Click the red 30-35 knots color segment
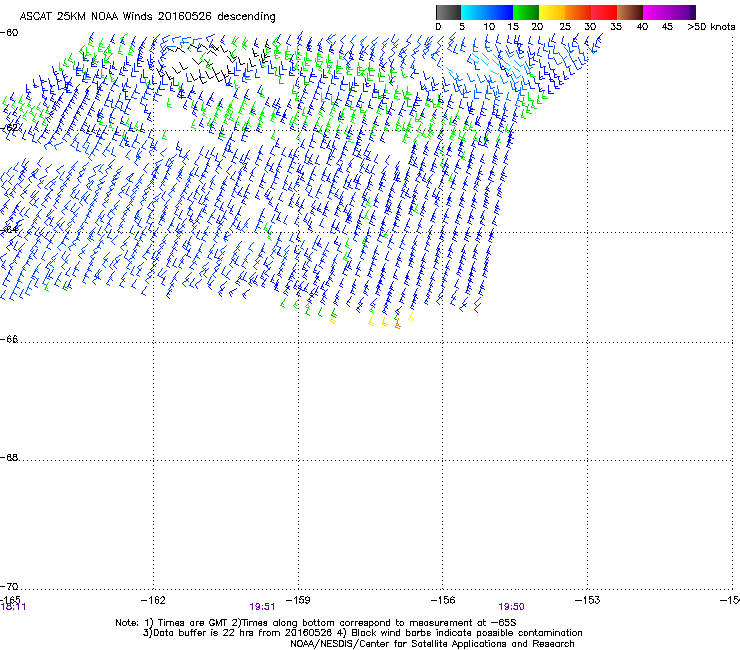Viewport: 740px width, 650px height. [x=604, y=12]
